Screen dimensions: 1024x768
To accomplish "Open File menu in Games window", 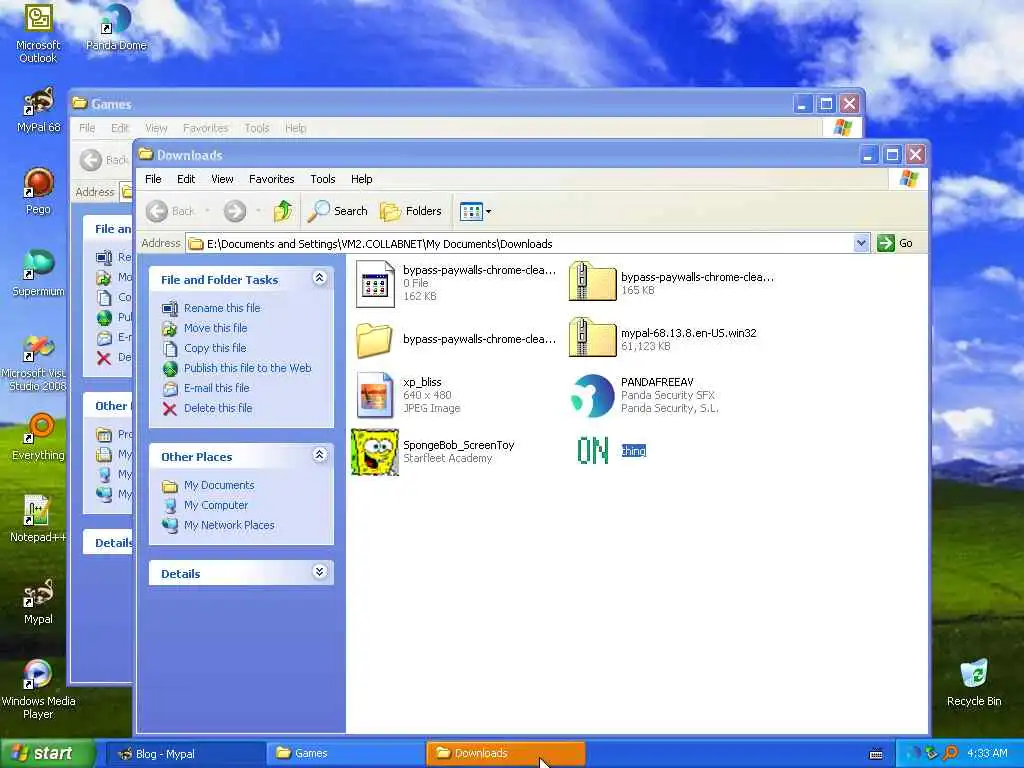I will pyautogui.click(x=87, y=128).
